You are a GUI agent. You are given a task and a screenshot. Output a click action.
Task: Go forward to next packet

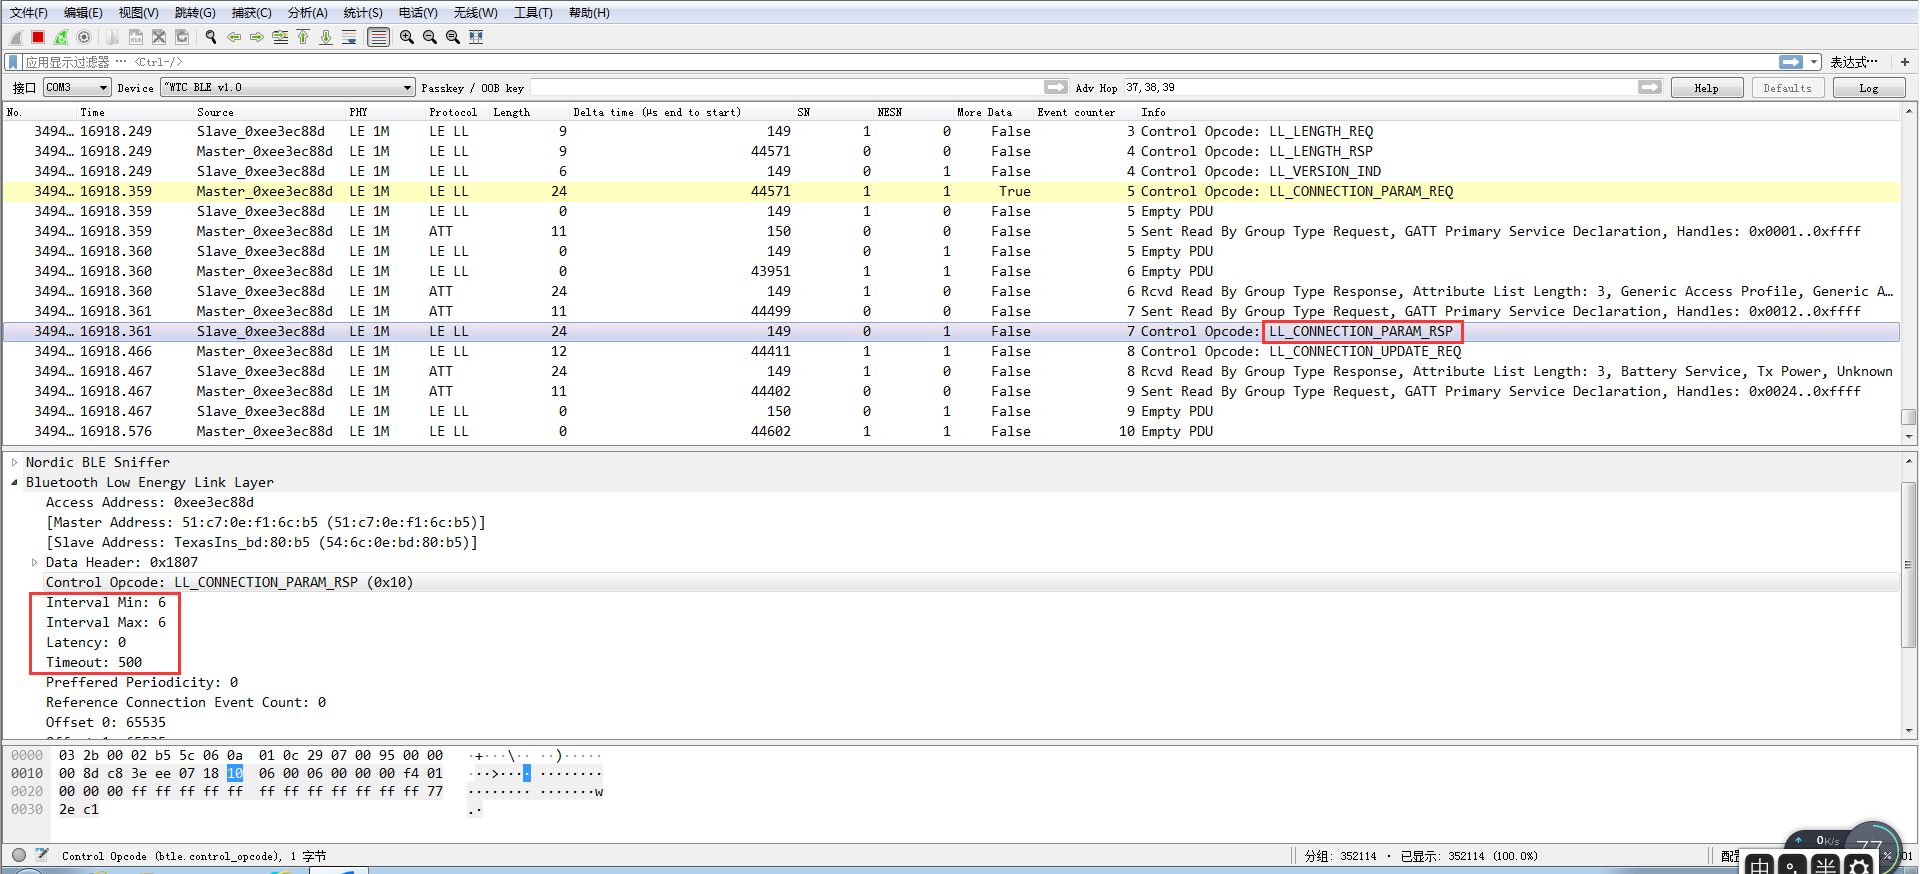[x=257, y=37]
